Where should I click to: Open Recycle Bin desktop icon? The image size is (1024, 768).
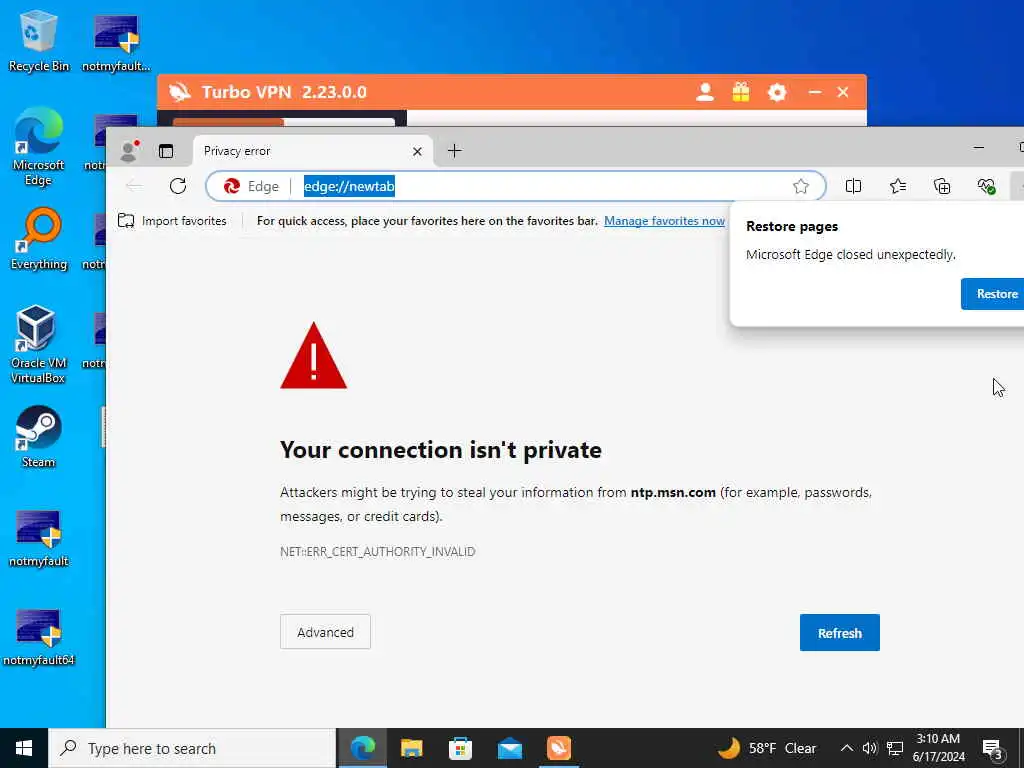click(x=39, y=40)
